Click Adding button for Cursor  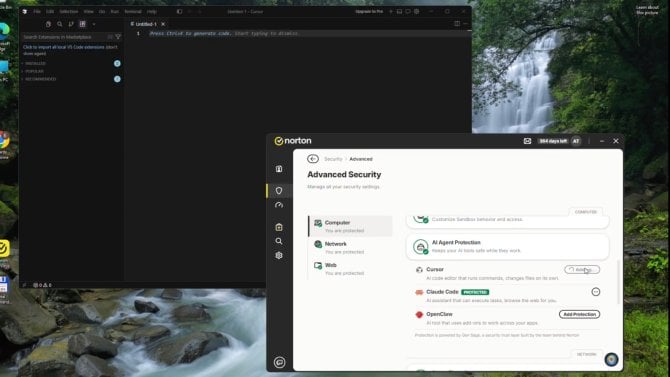(x=582, y=270)
